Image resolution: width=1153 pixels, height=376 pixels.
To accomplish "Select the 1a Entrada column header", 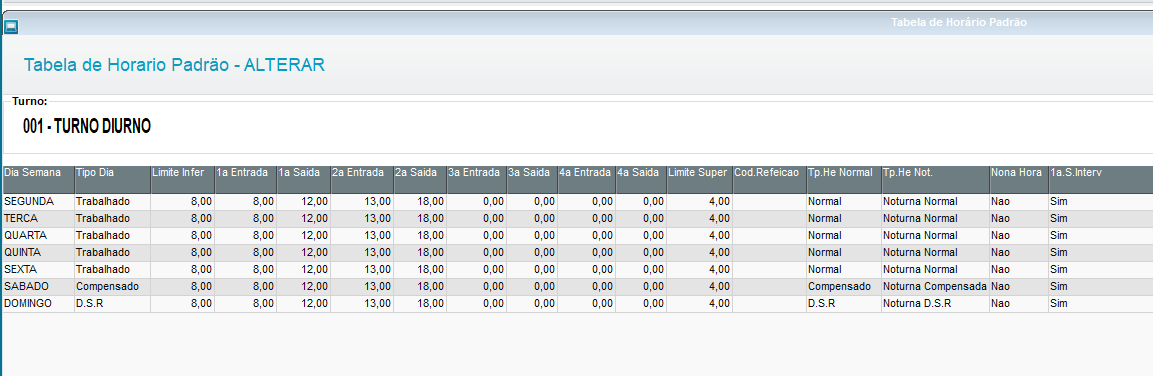I will [x=246, y=180].
